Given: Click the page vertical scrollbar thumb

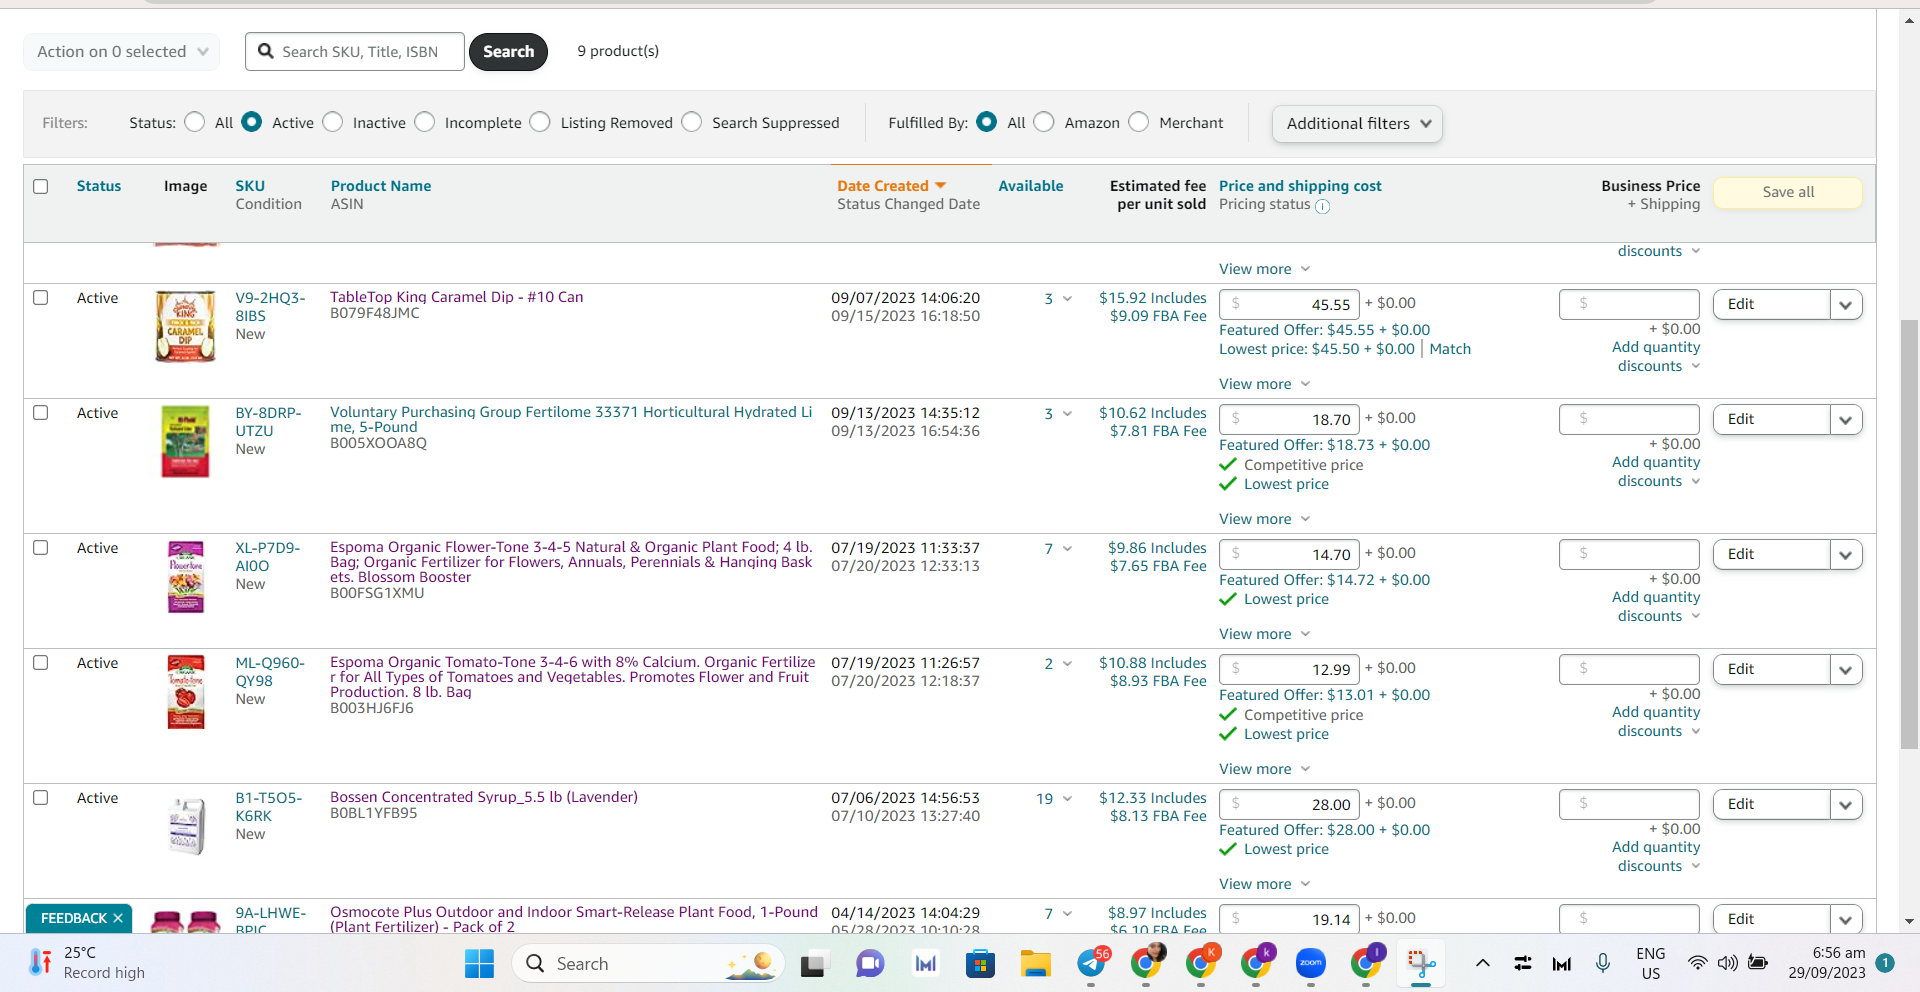Looking at the screenshot, I should coord(1909,534).
